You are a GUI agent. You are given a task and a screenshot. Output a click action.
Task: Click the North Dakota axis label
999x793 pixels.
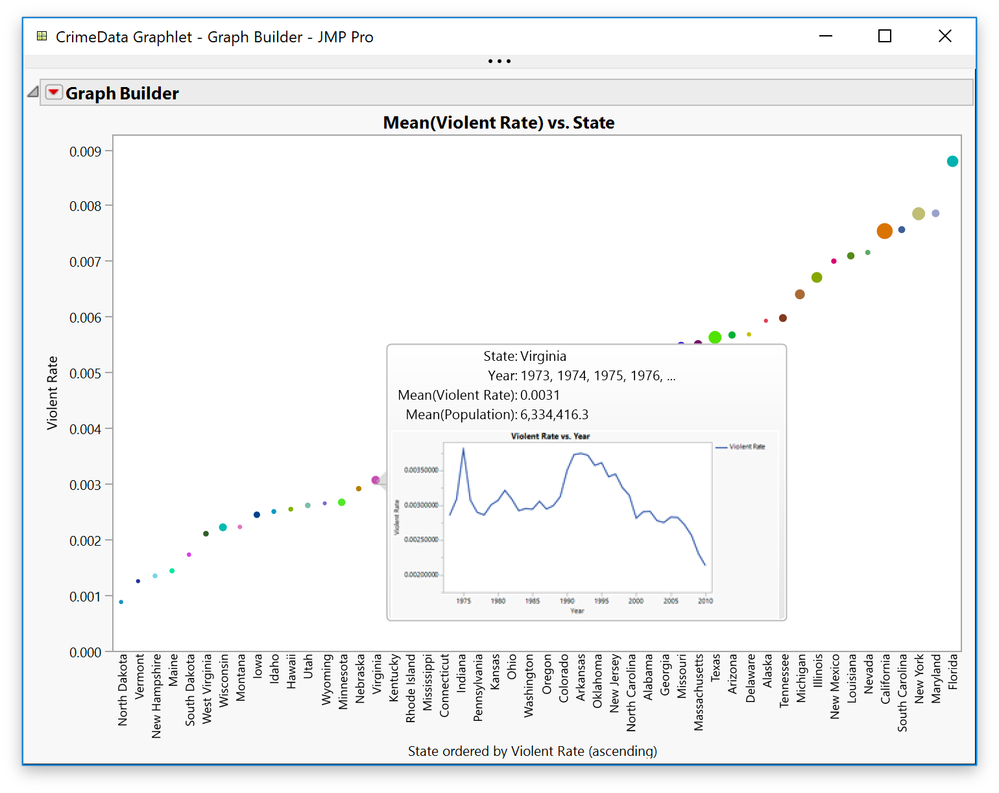tap(122, 690)
